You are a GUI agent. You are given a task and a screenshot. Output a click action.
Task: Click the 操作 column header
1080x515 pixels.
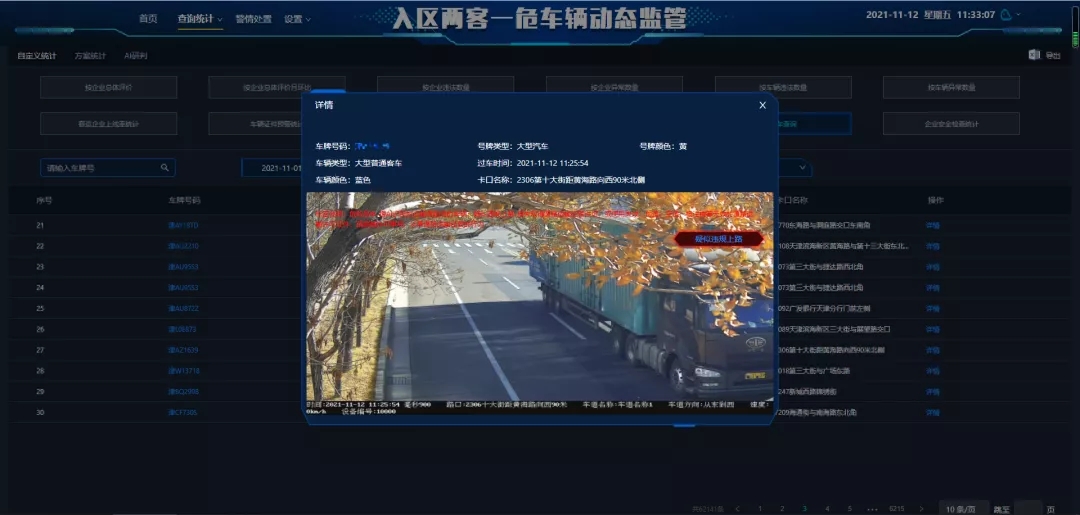click(x=935, y=200)
